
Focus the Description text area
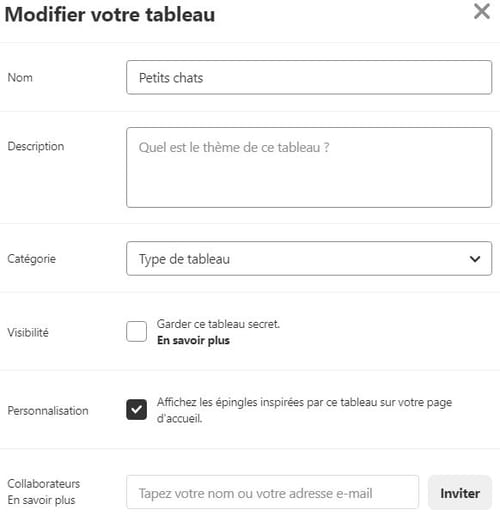pyautogui.click(x=309, y=167)
